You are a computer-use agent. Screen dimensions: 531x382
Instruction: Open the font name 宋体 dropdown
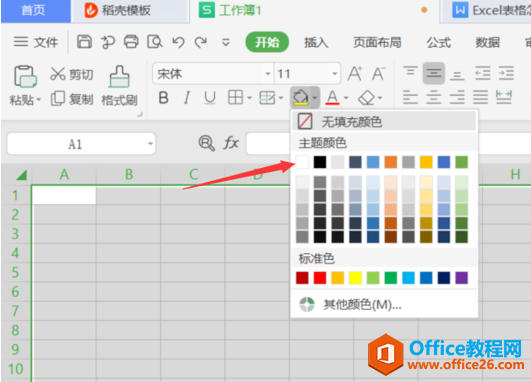[x=268, y=73]
